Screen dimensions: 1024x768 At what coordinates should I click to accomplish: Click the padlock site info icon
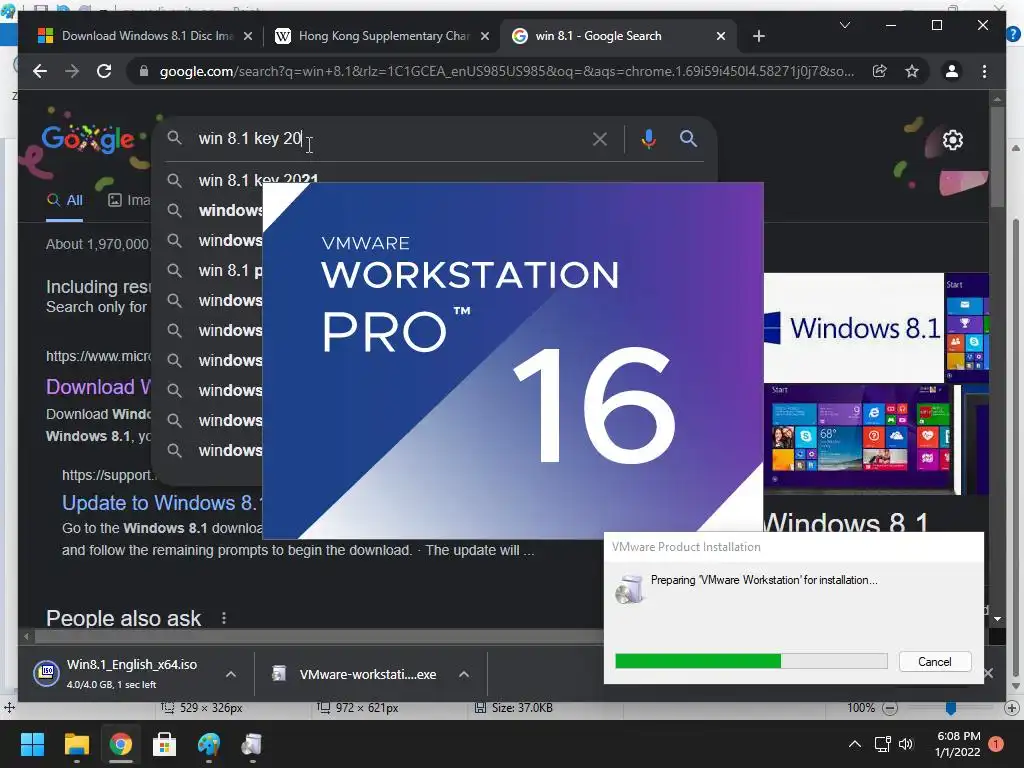point(144,71)
